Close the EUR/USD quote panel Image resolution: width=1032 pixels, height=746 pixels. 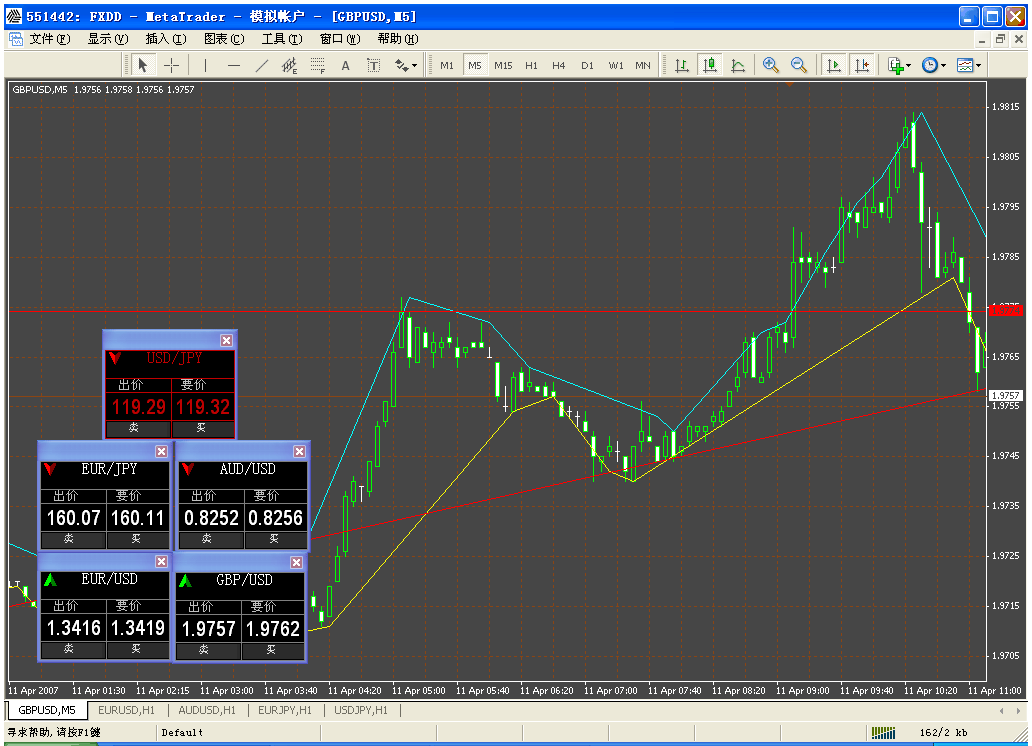coord(161,561)
